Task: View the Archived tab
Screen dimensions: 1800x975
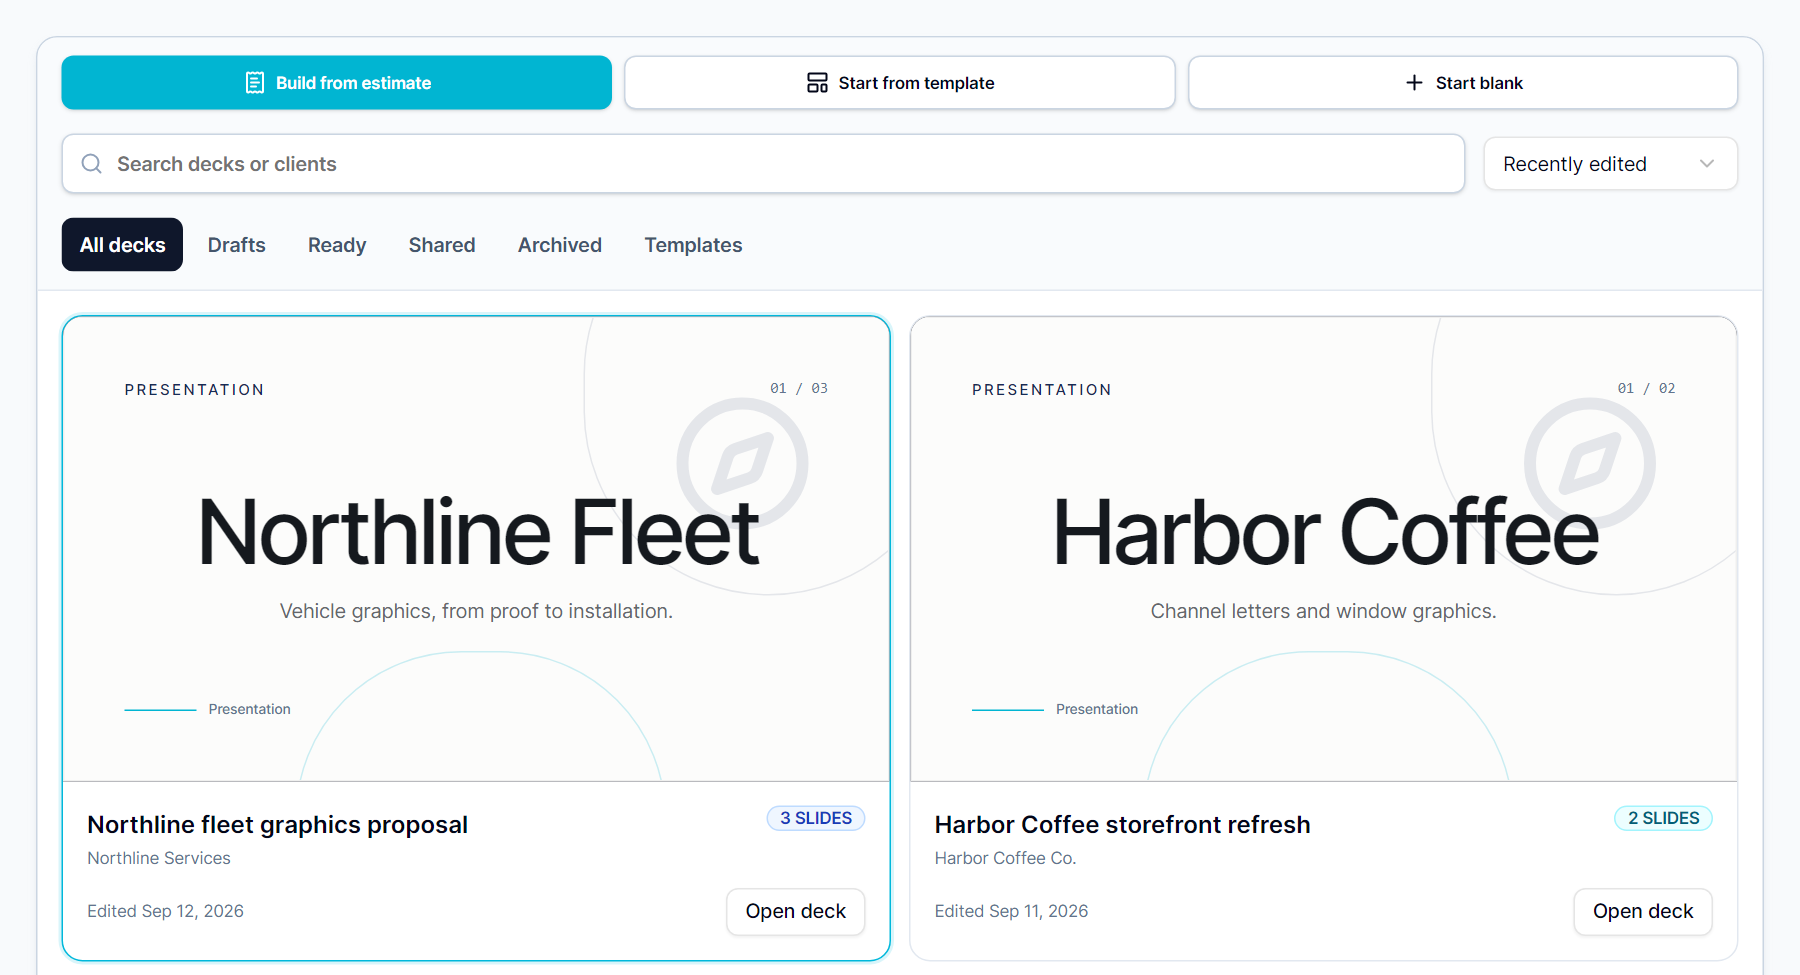Action: click(560, 245)
